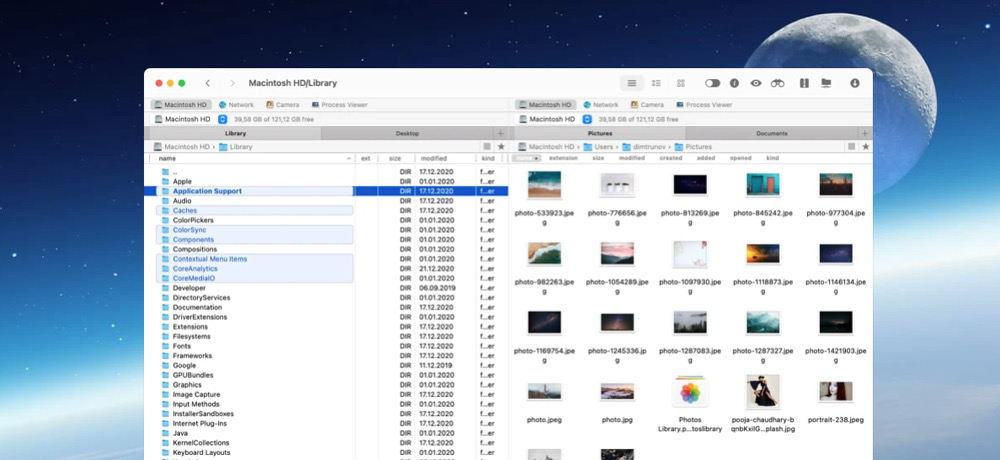
Task: Select the Photos Library thumbnail
Action: coord(689,391)
